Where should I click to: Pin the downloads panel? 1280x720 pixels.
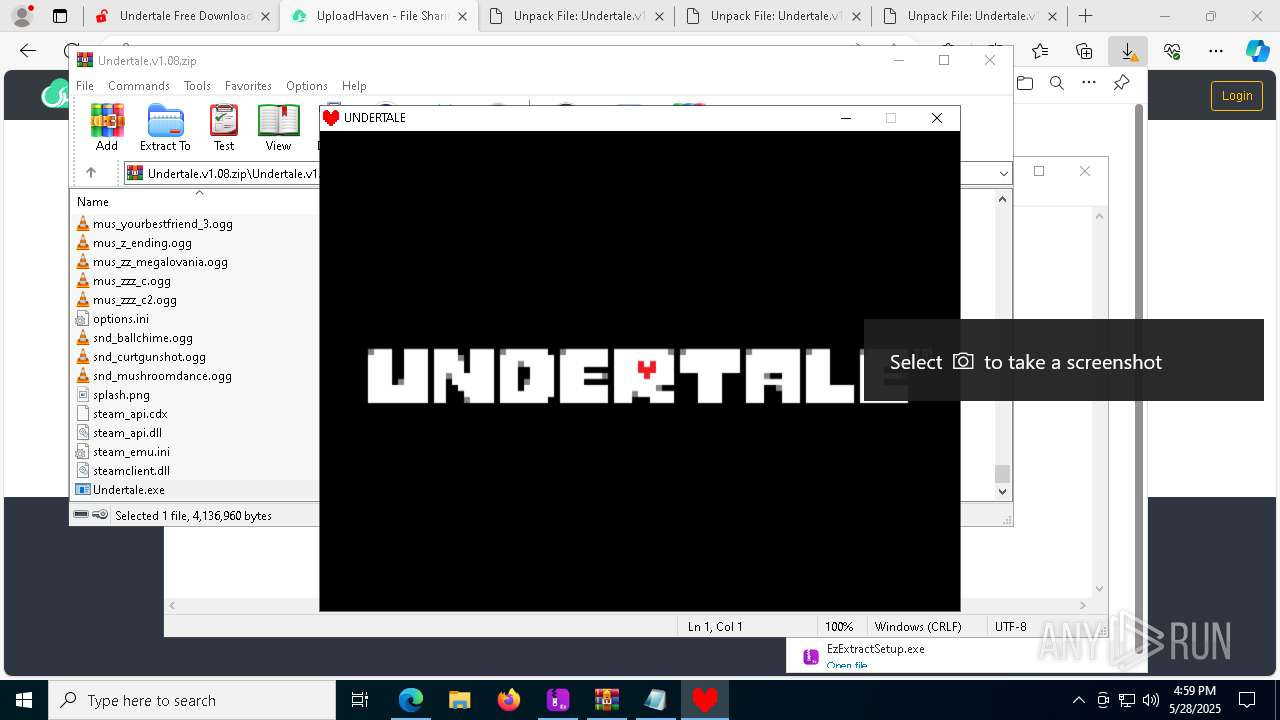[x=1121, y=84]
